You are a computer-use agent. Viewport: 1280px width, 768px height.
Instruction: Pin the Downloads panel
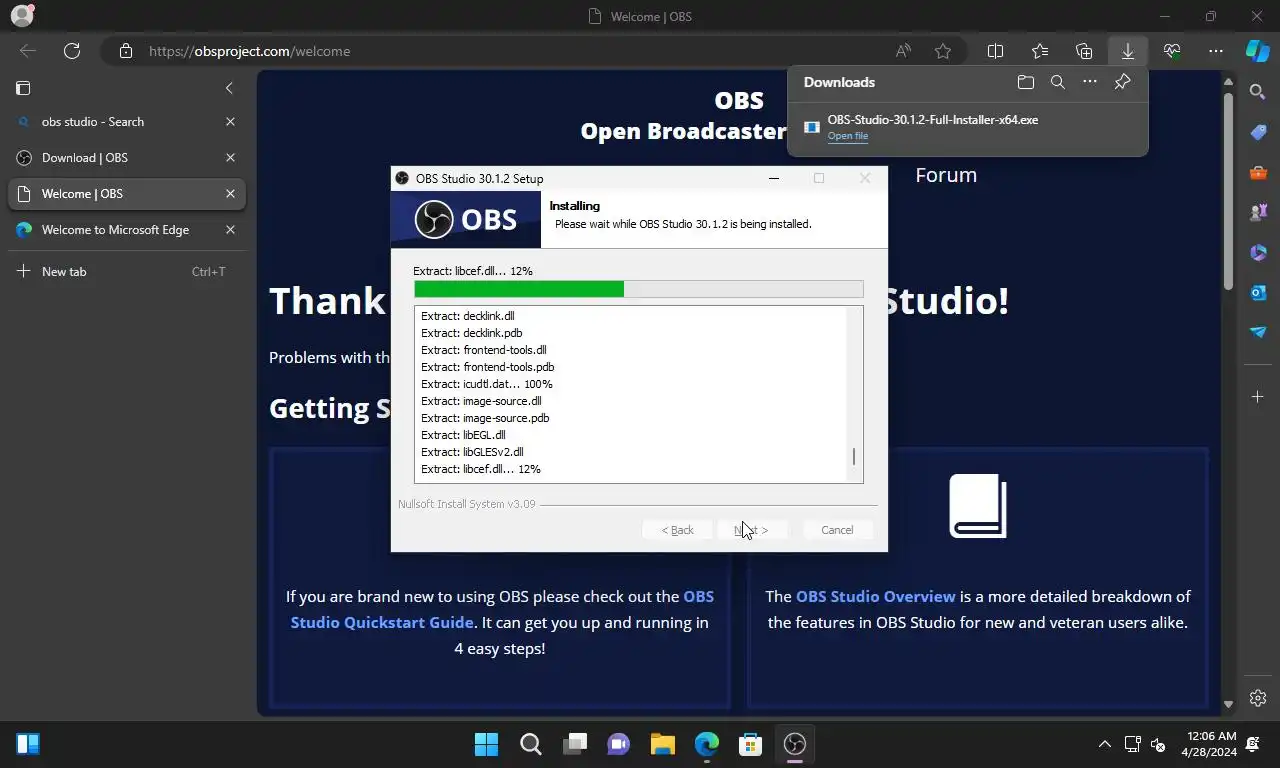click(x=1122, y=82)
